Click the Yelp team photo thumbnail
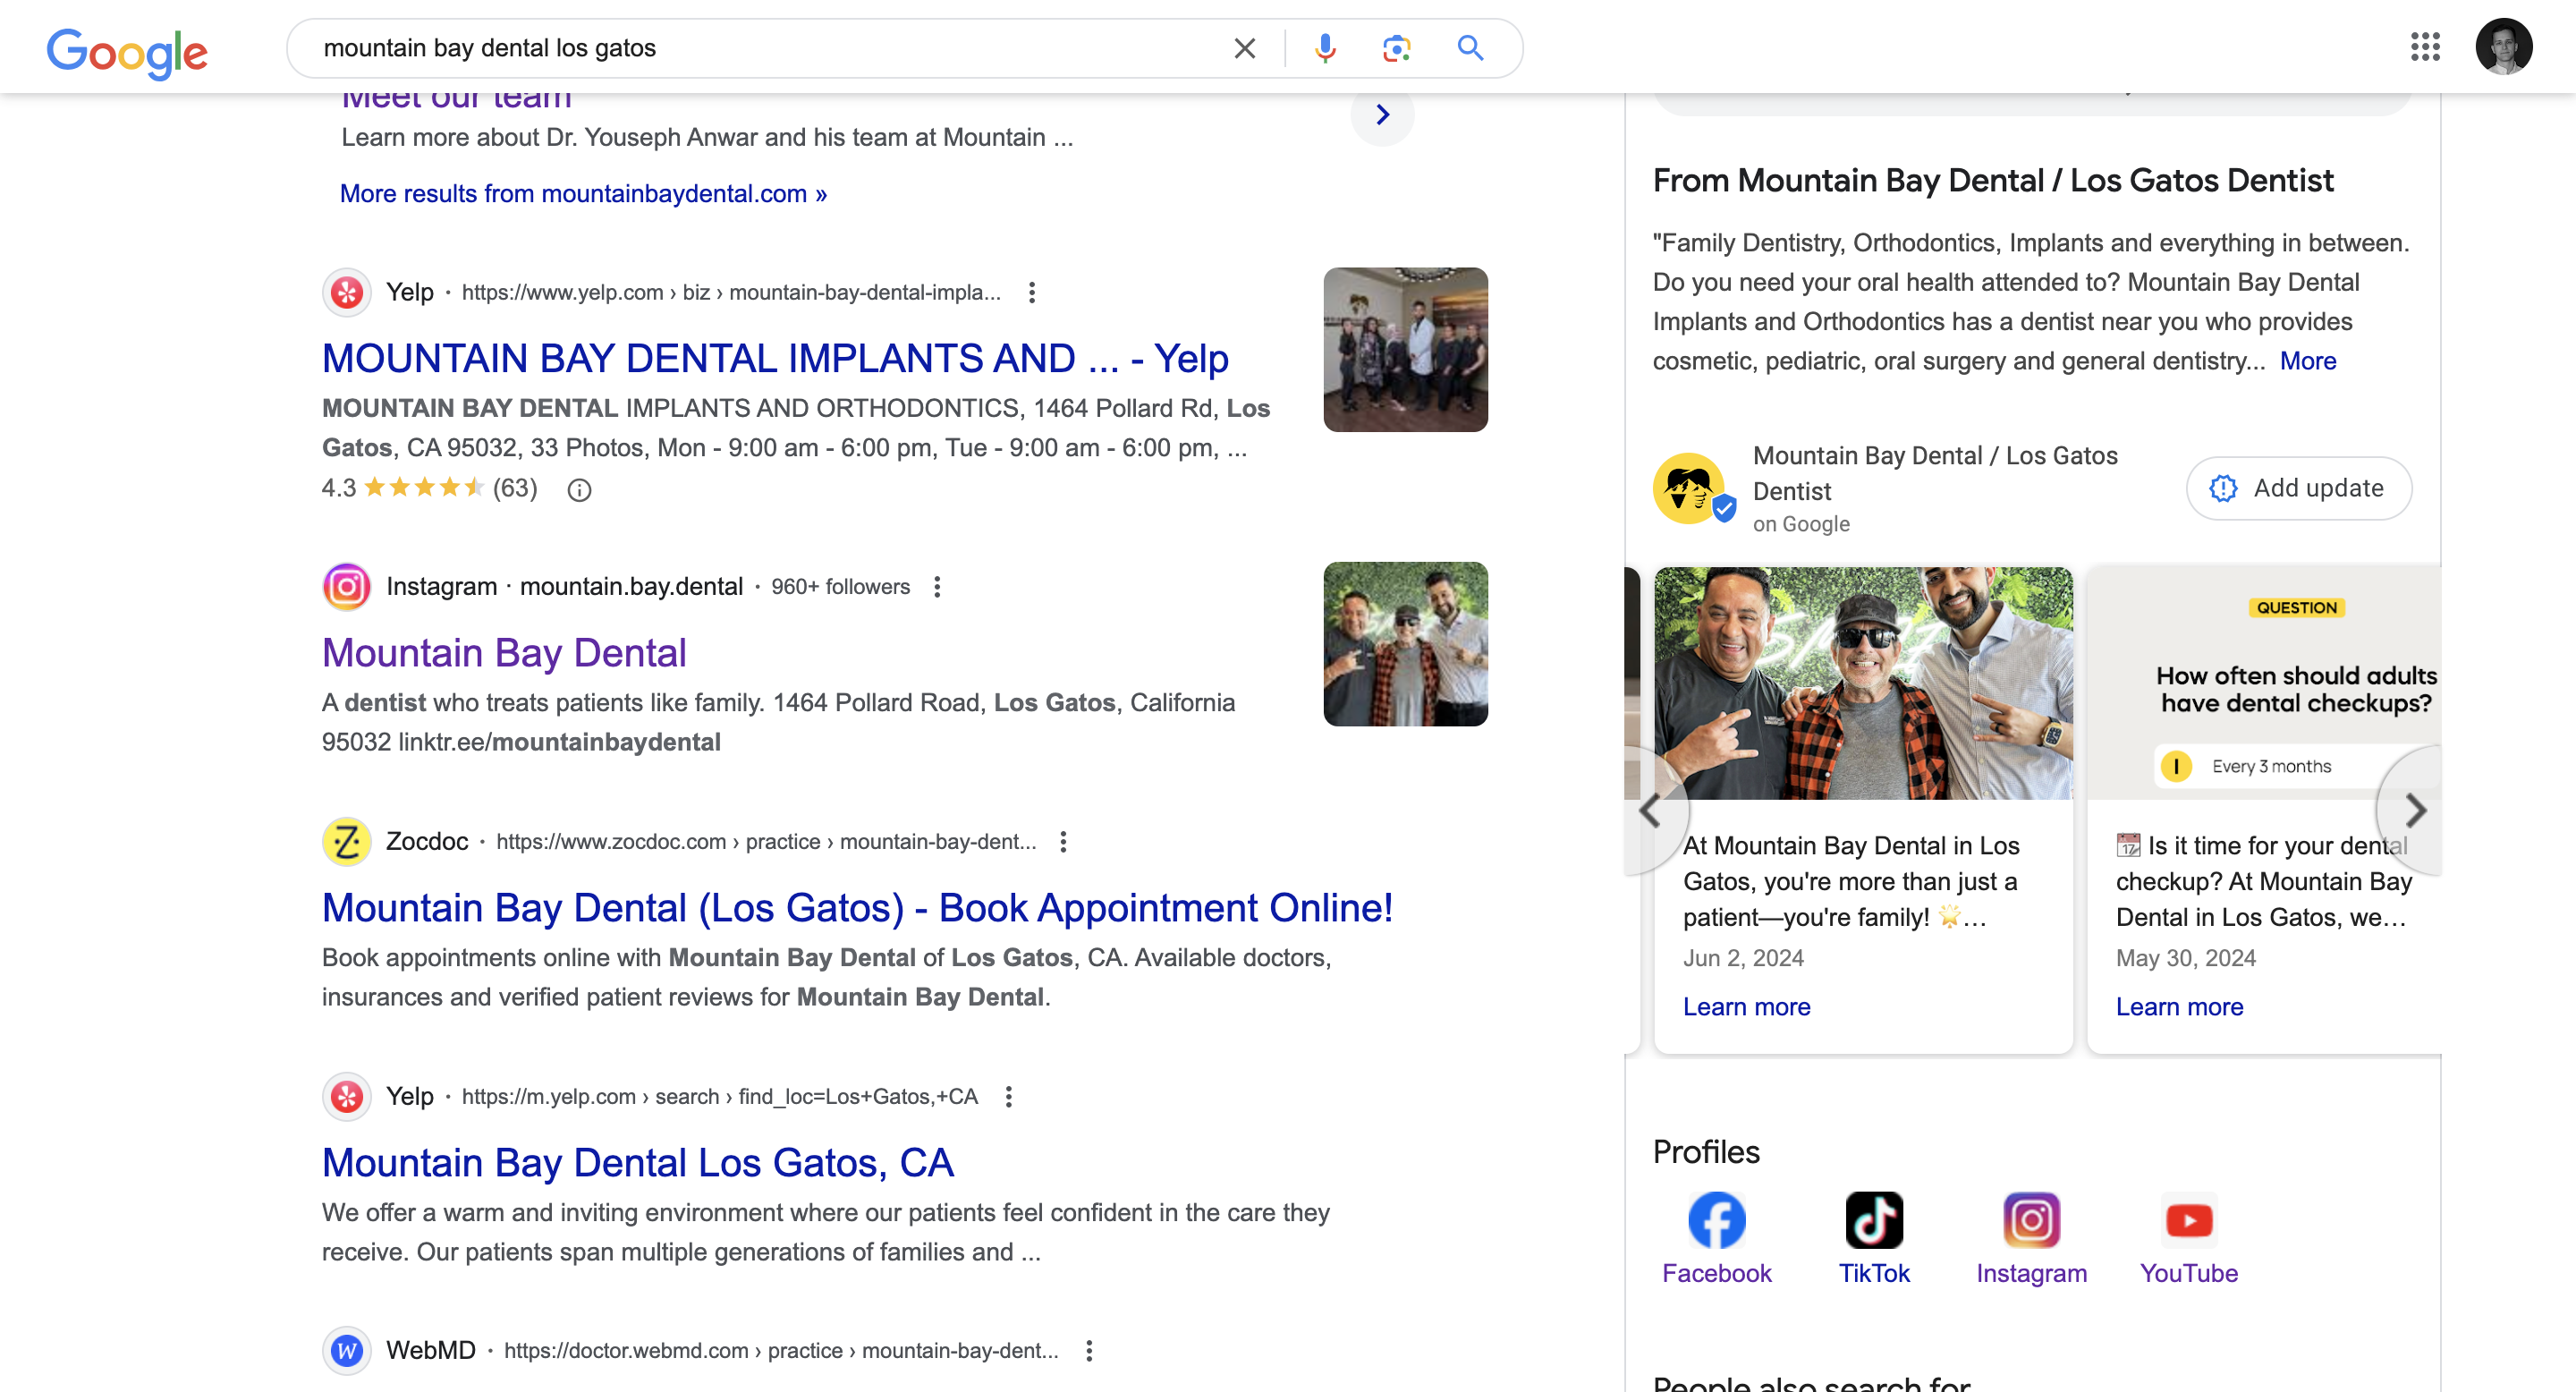Screen dimensions: 2576x1392 [x=1405, y=350]
